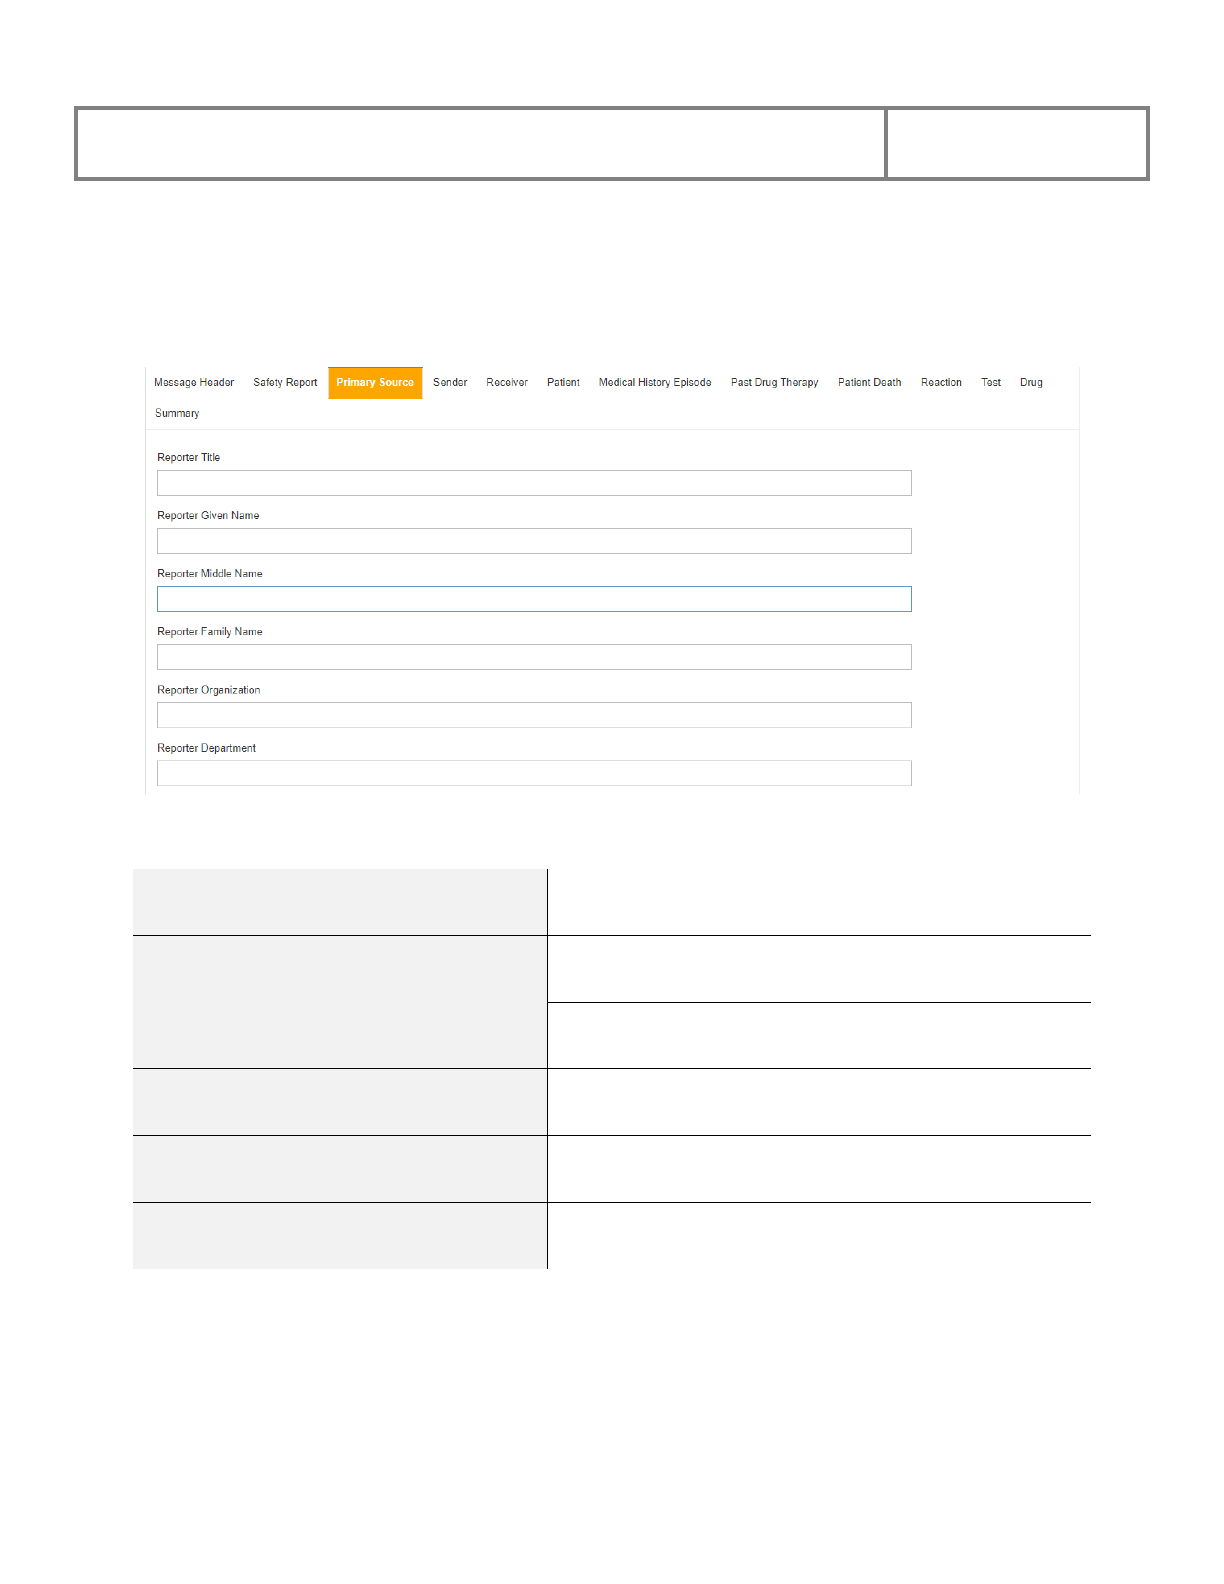Screen dimensions: 1224x1584
Task: Go to the Sender tab
Action: tap(450, 383)
